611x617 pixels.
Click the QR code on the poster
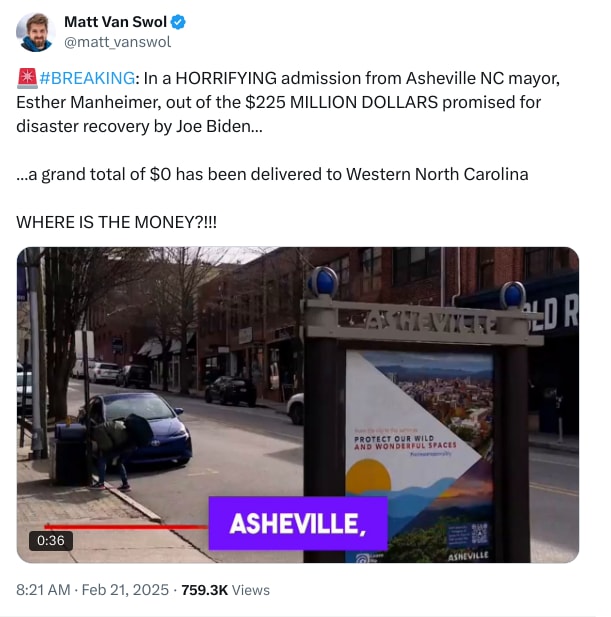(468, 536)
